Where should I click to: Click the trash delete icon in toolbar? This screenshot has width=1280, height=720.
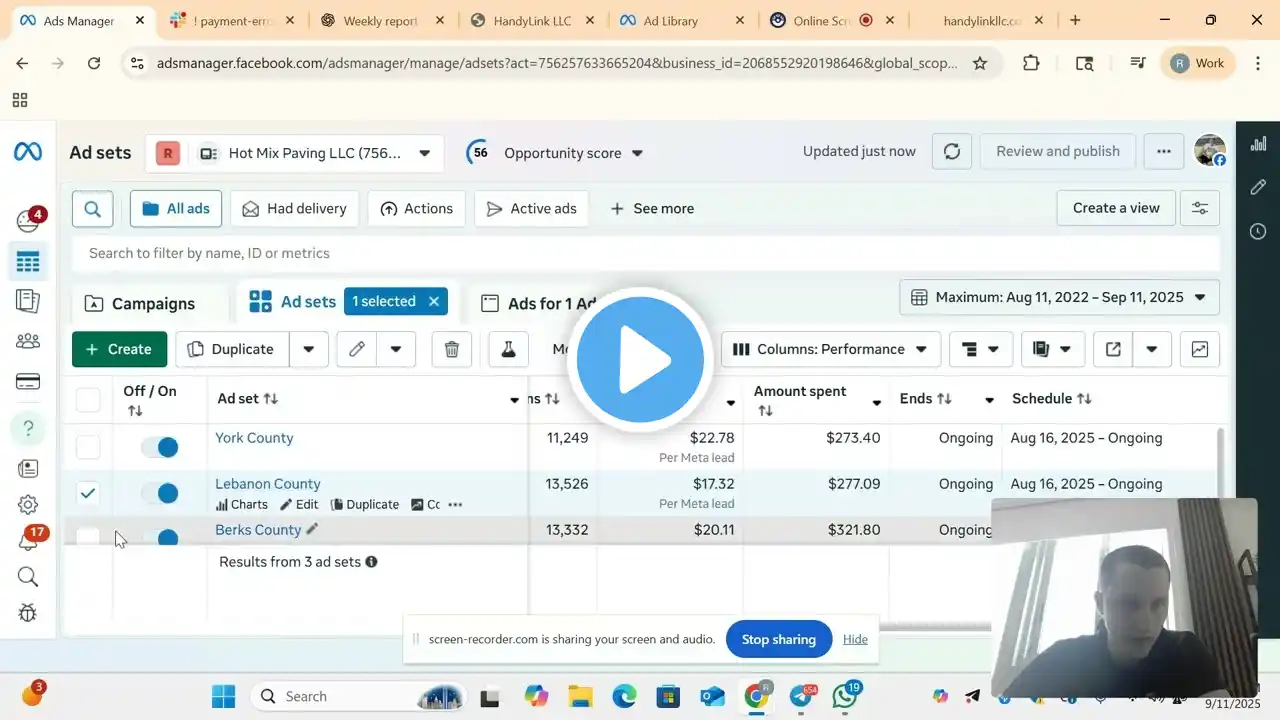452,349
